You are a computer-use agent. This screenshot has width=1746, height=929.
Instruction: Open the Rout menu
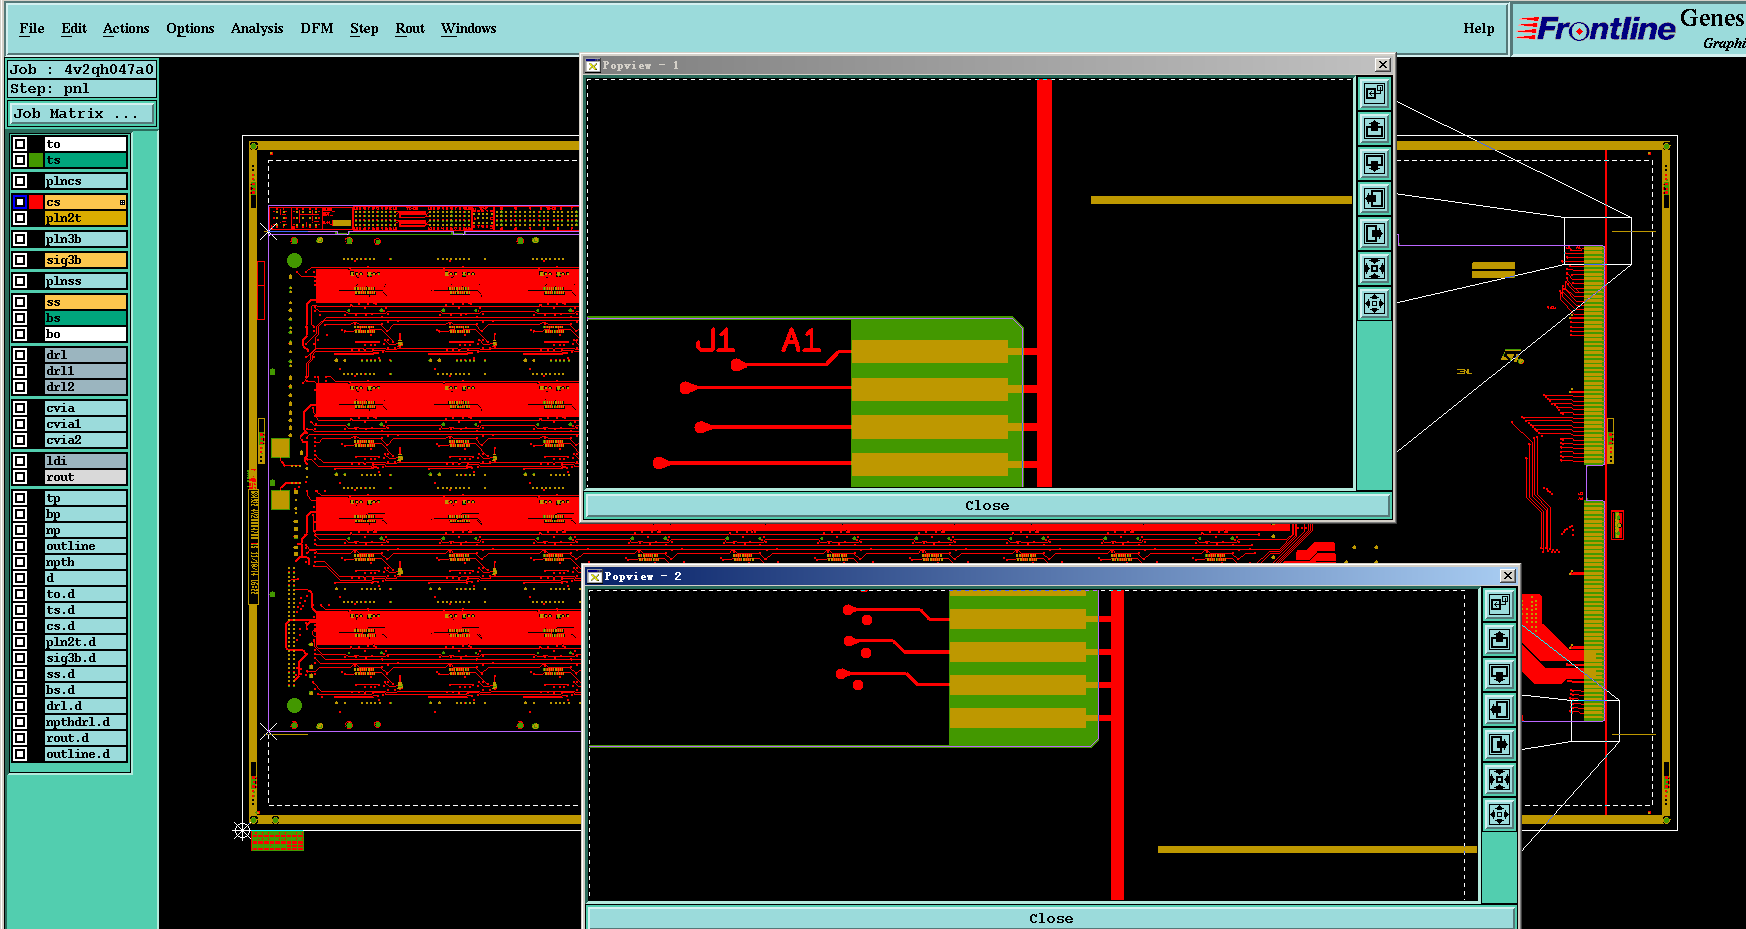[x=410, y=29]
